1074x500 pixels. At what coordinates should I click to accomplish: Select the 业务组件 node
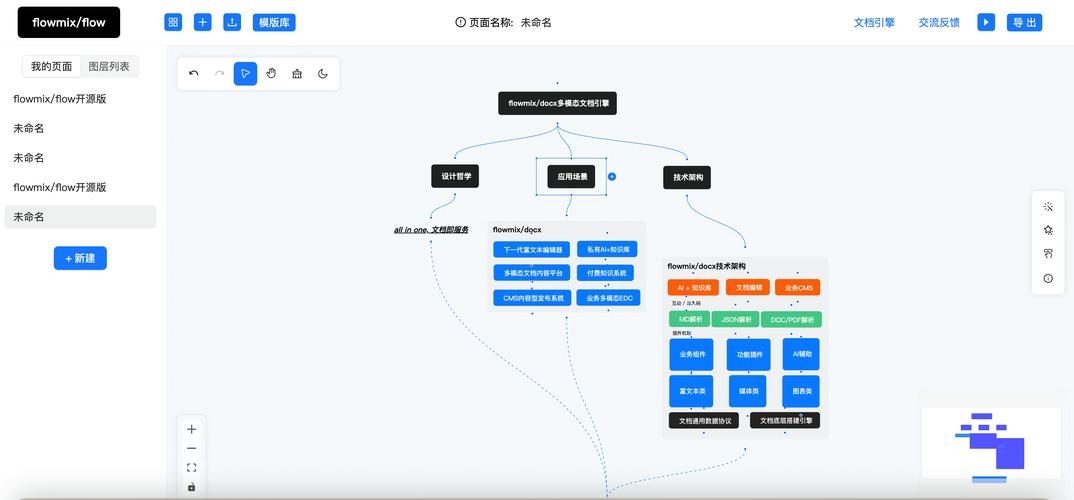[691, 354]
